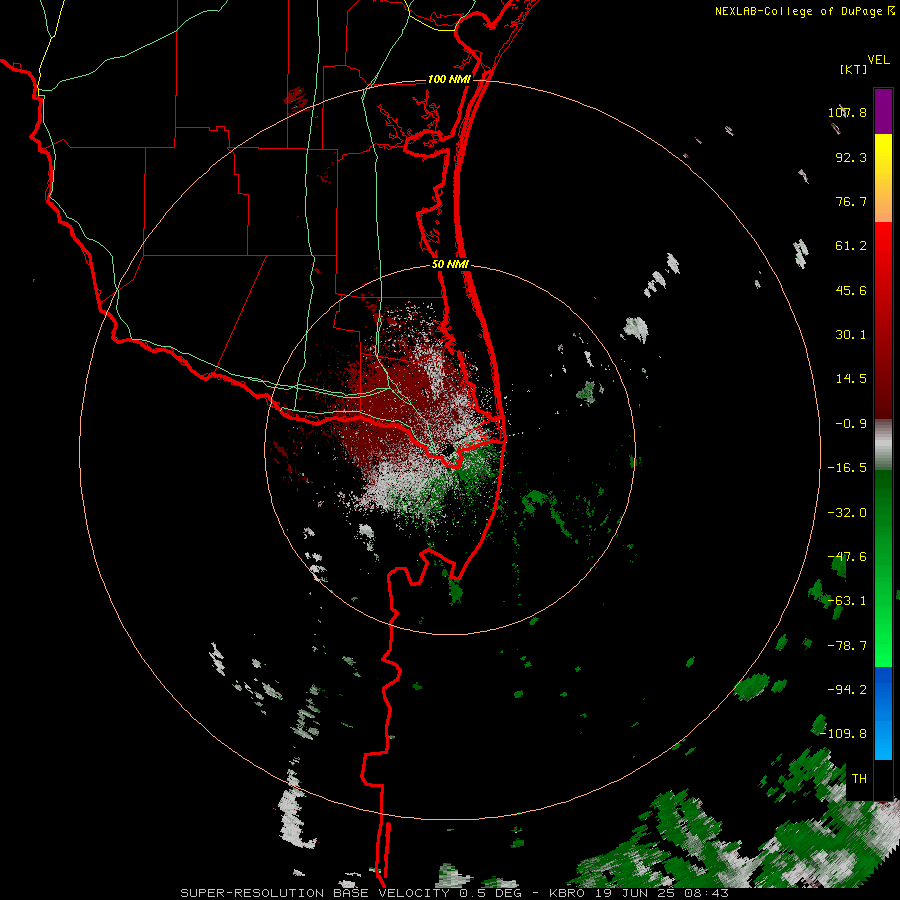Click the -47.6 legend value
This screenshot has height=900, width=900.
coord(847,557)
